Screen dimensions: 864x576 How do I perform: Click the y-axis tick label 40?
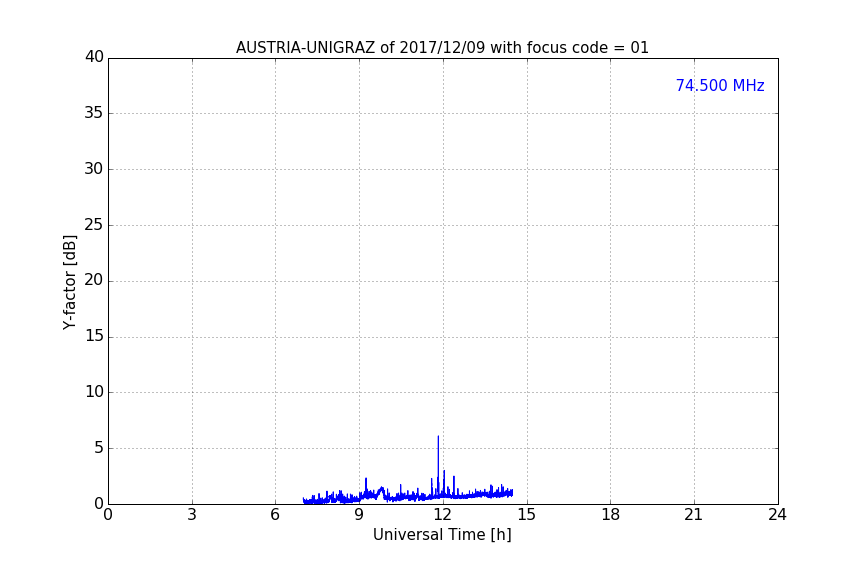[x=94, y=57]
